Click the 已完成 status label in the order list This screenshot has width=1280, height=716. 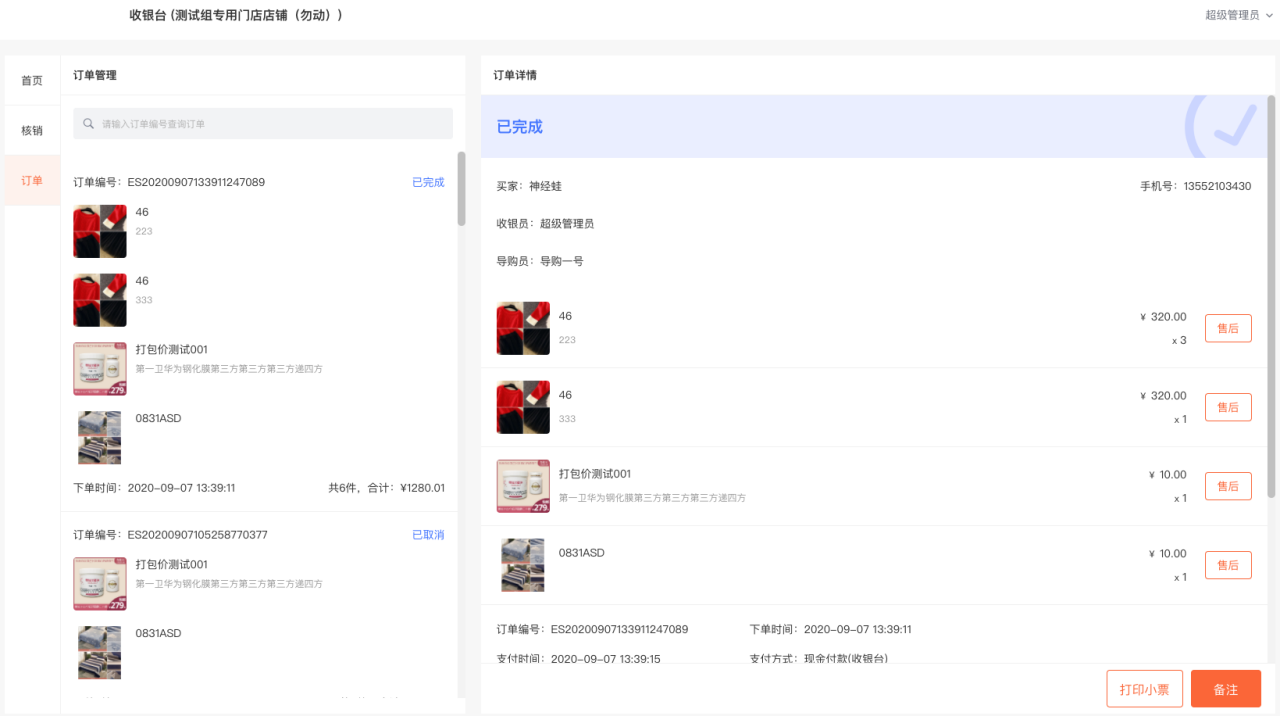click(428, 182)
